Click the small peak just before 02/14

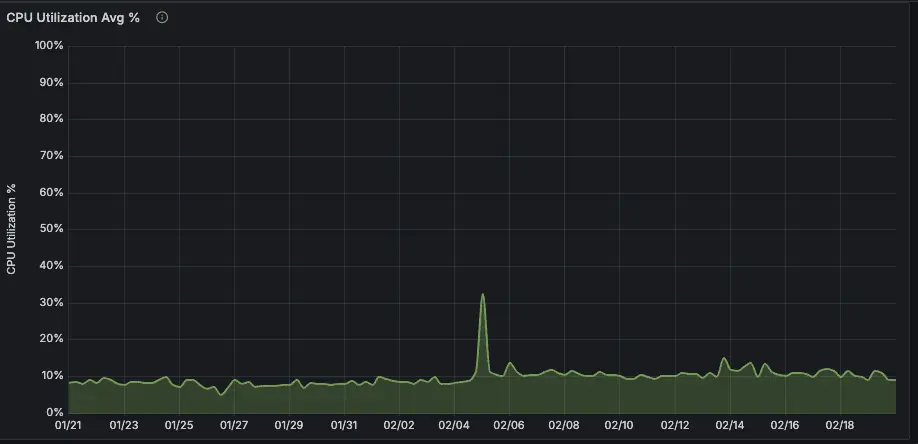click(x=723, y=359)
